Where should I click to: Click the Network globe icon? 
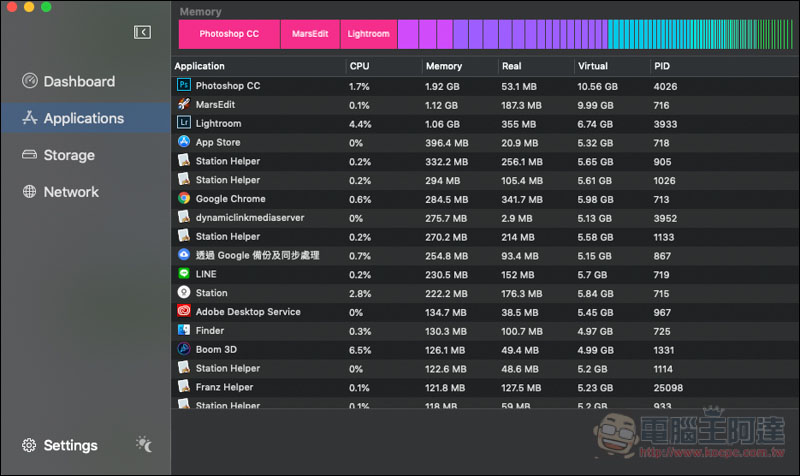[x=29, y=192]
